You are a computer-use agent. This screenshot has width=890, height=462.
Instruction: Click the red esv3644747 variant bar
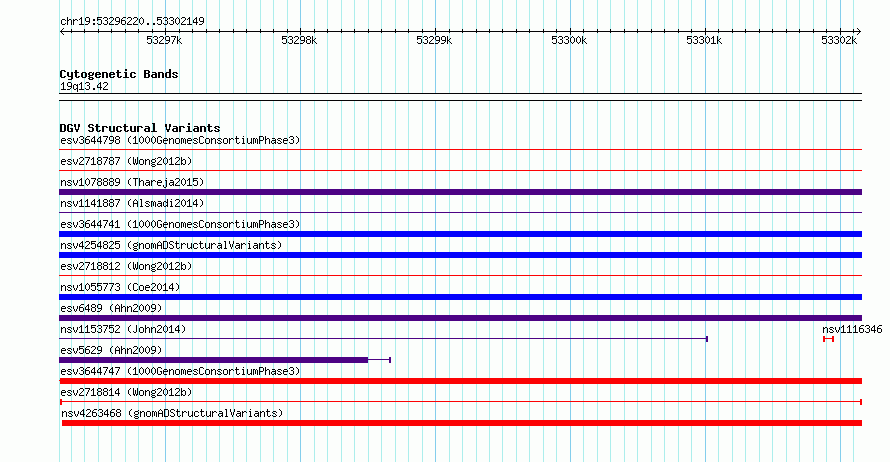[460, 381]
